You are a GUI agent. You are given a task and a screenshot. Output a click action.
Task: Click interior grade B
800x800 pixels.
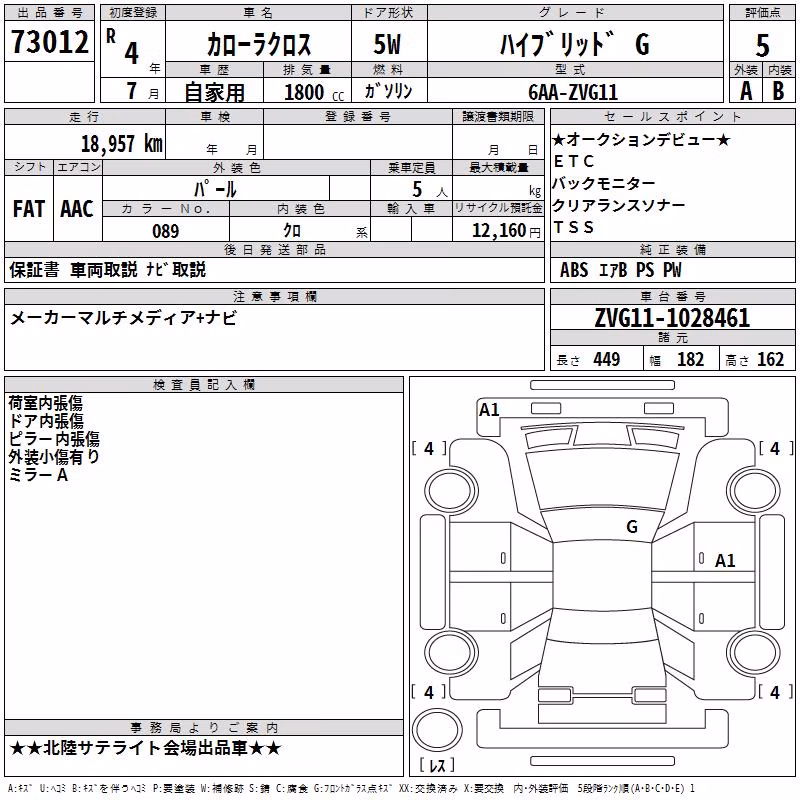[778, 91]
